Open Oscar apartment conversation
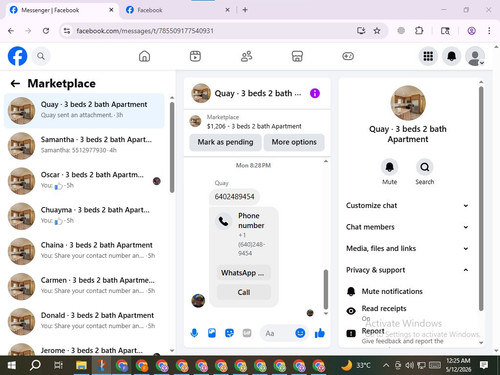 (x=84, y=181)
